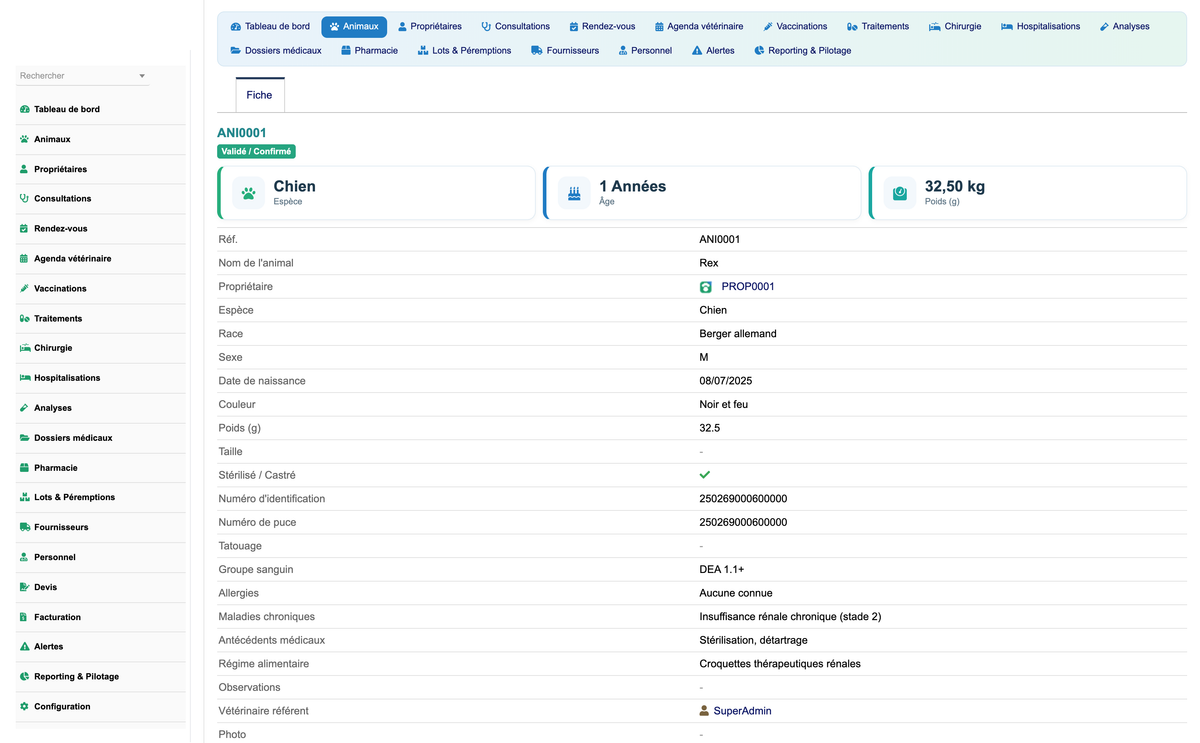Click the truck icon beside Fournisseurs in sidebar
This screenshot has width=1200, height=743.
(24, 527)
